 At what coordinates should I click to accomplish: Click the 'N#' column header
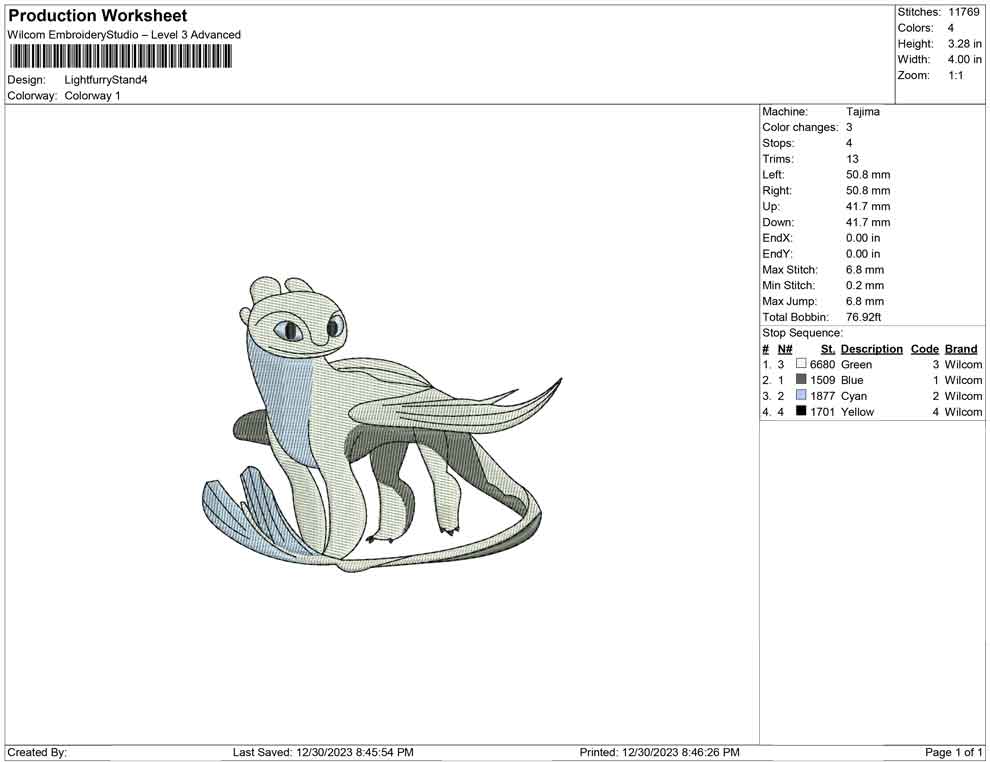pos(785,349)
